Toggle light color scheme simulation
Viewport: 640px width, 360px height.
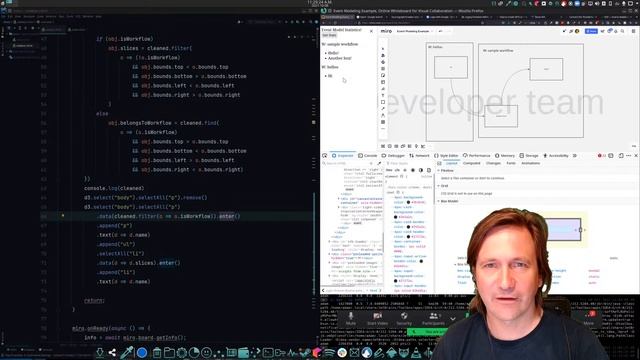click(x=413, y=170)
